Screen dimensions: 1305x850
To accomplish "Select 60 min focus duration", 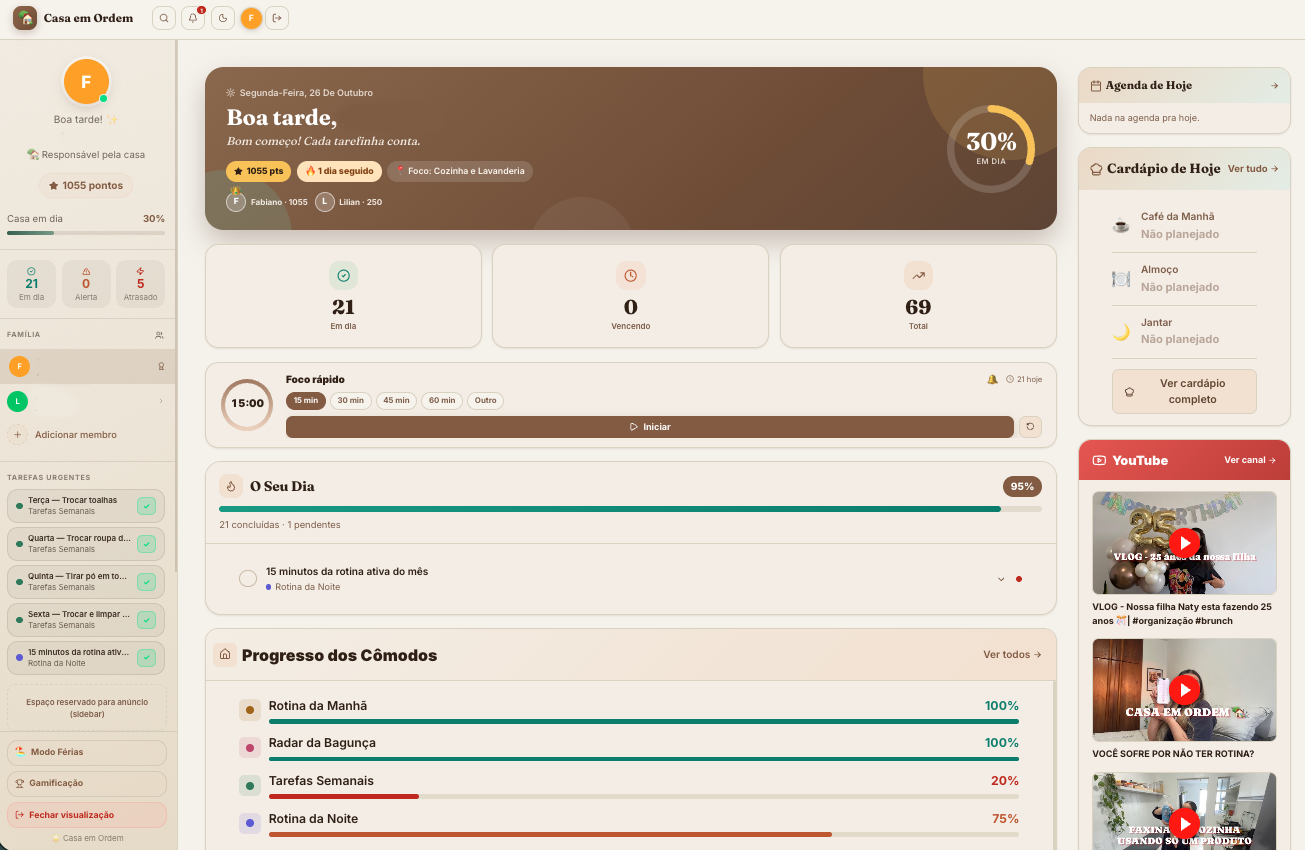I will point(442,400).
